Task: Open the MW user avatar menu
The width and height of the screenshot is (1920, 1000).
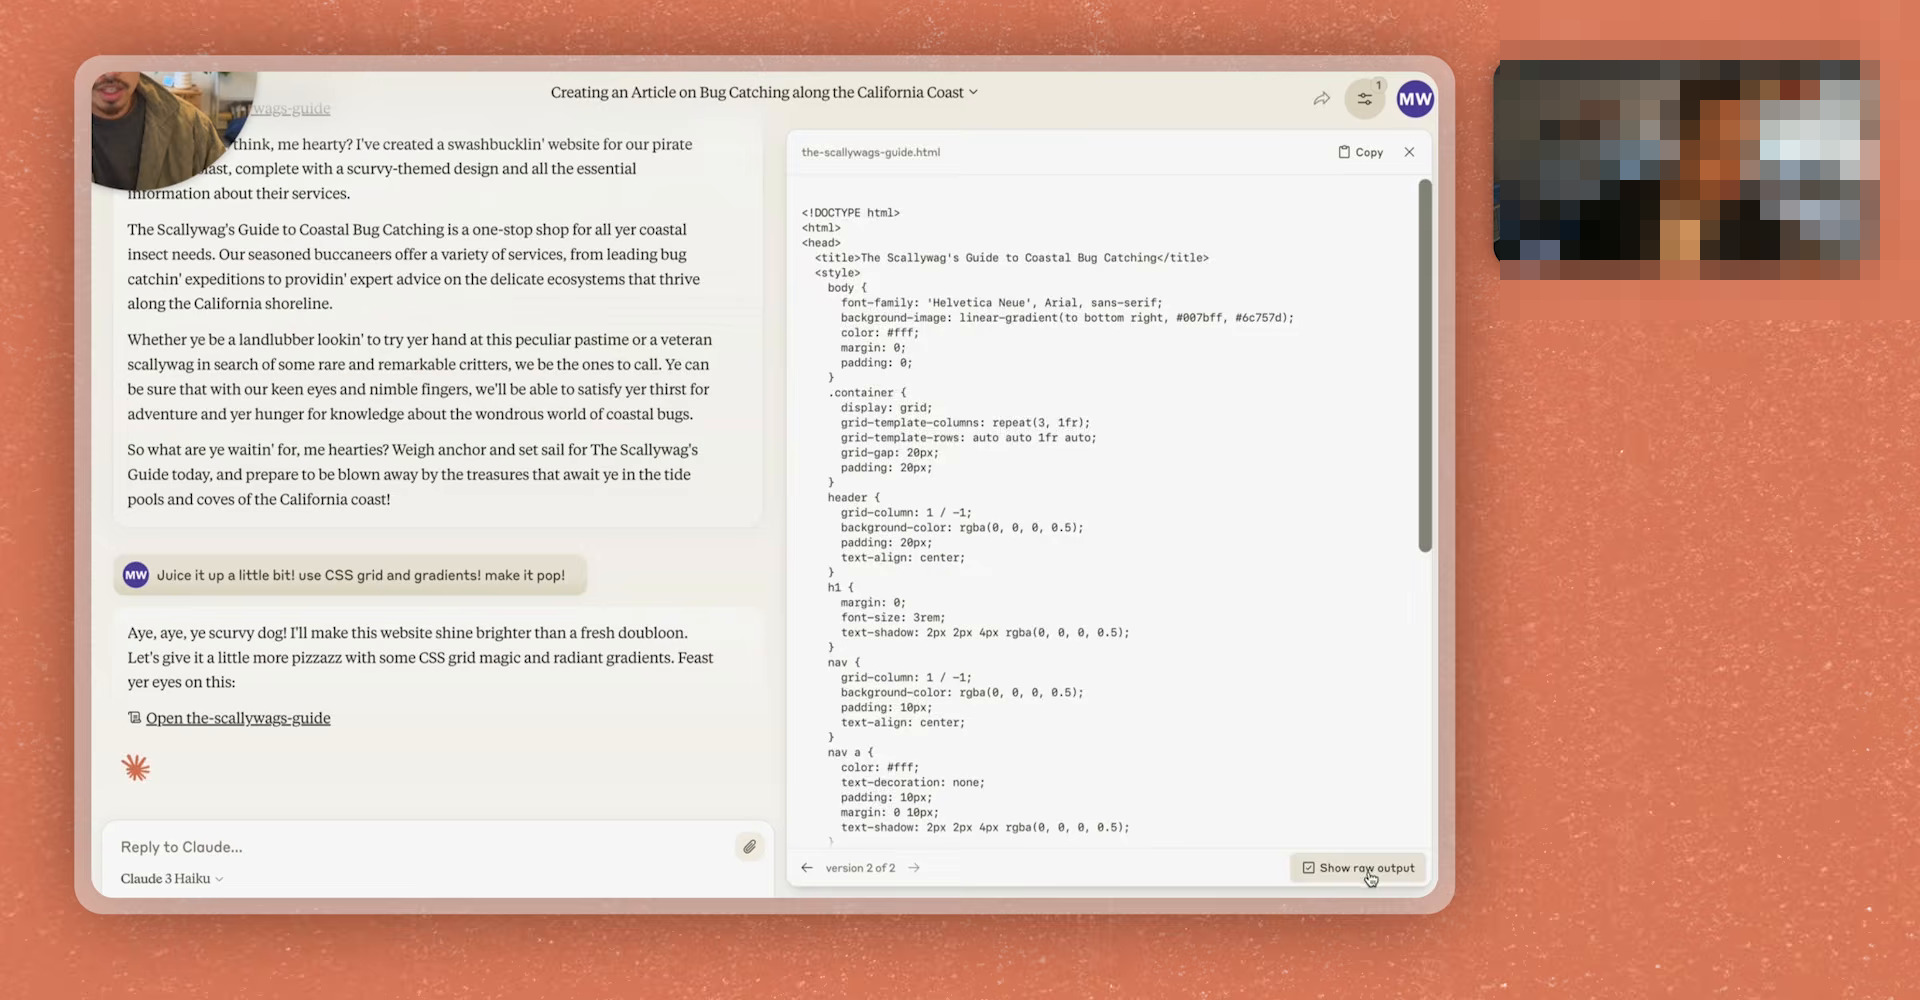Action: tap(1415, 98)
